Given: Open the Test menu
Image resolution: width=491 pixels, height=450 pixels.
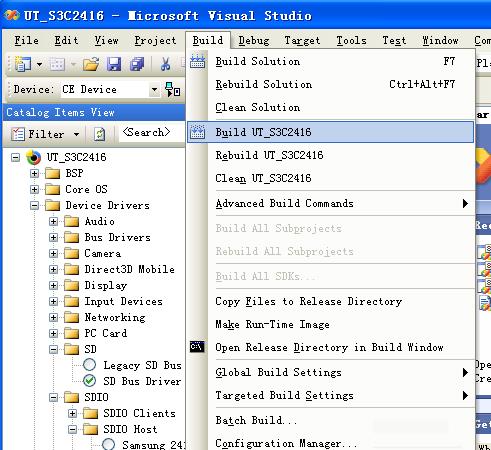Looking at the screenshot, I should click(x=394, y=41).
